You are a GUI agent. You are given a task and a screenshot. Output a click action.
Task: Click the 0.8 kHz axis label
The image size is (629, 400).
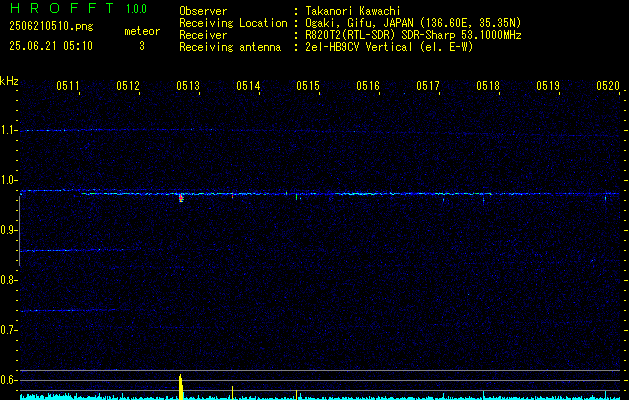point(8,280)
